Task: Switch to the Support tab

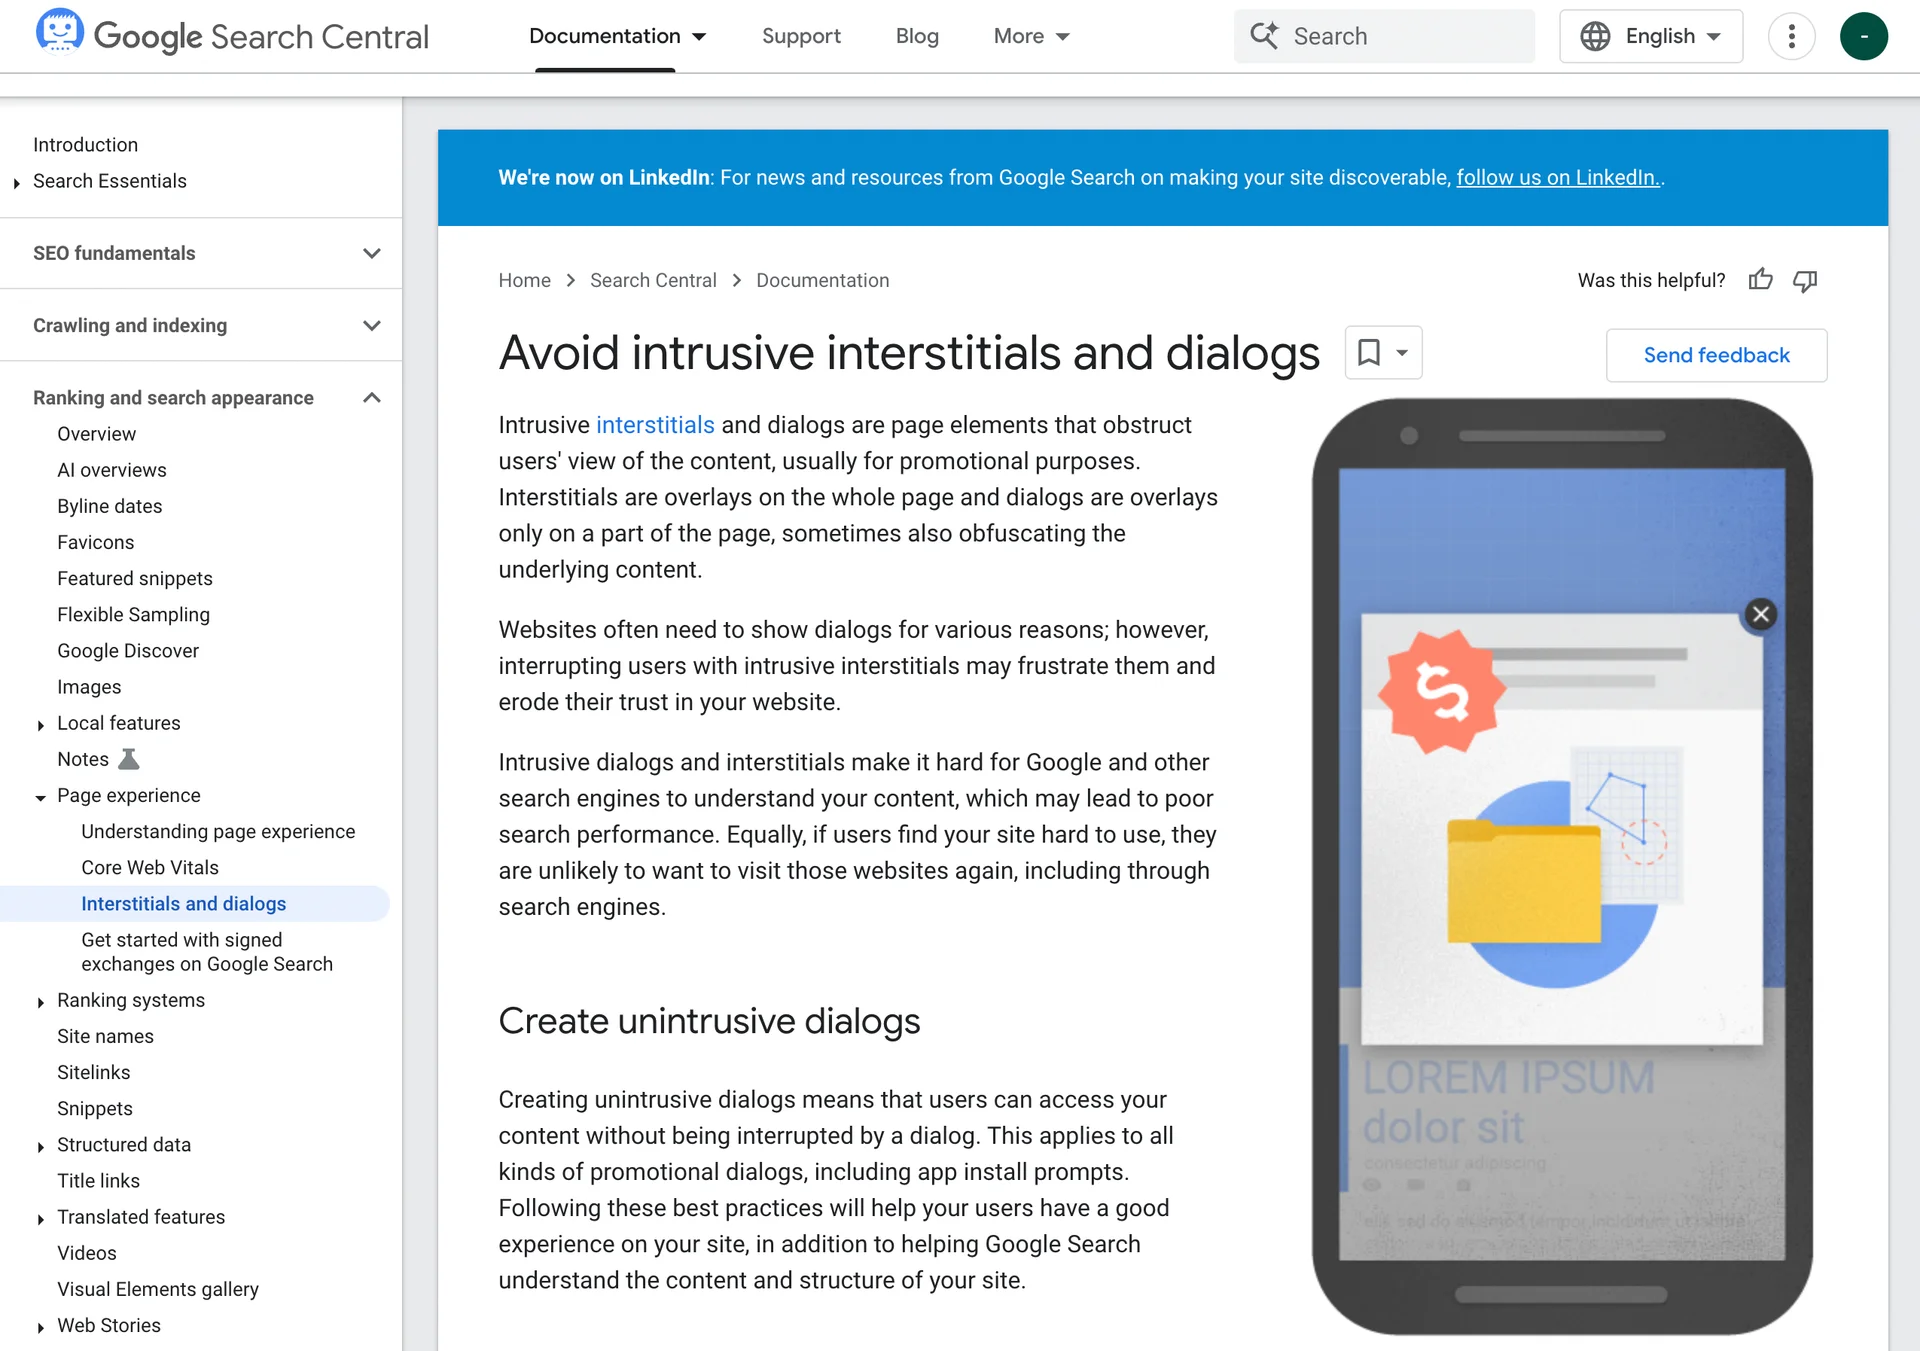Action: point(801,36)
